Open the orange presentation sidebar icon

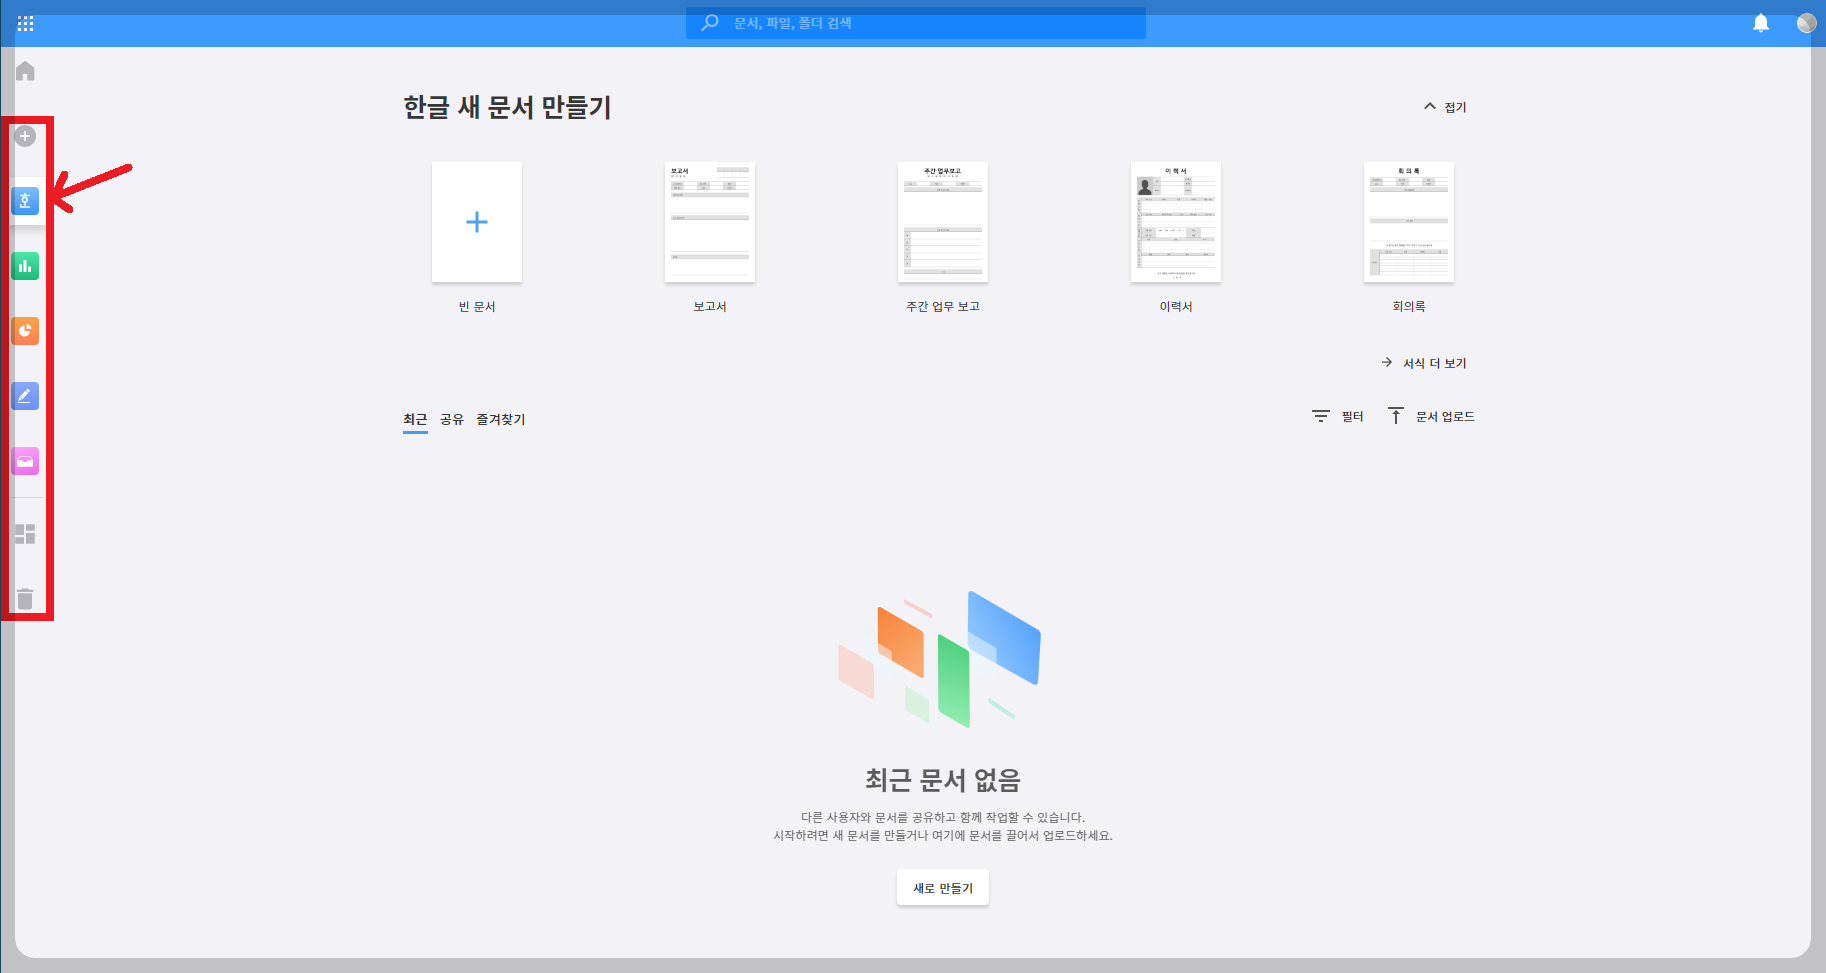tap(25, 331)
